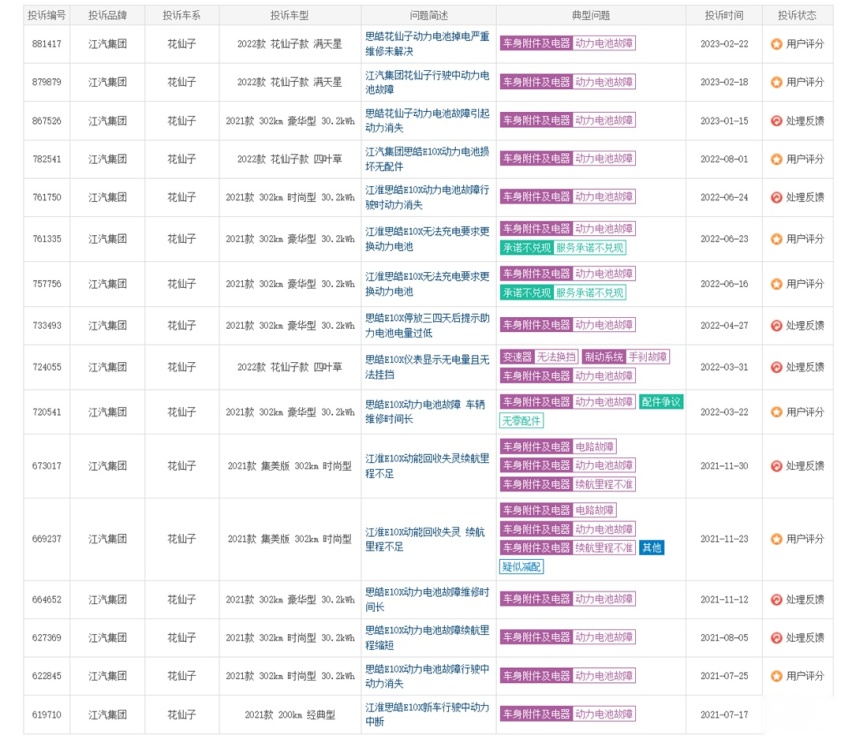This screenshot has height=750, width=852.
Task: Open the 无法充电要求更换动力电池 link for complaint 757756
Action: [x=427, y=284]
